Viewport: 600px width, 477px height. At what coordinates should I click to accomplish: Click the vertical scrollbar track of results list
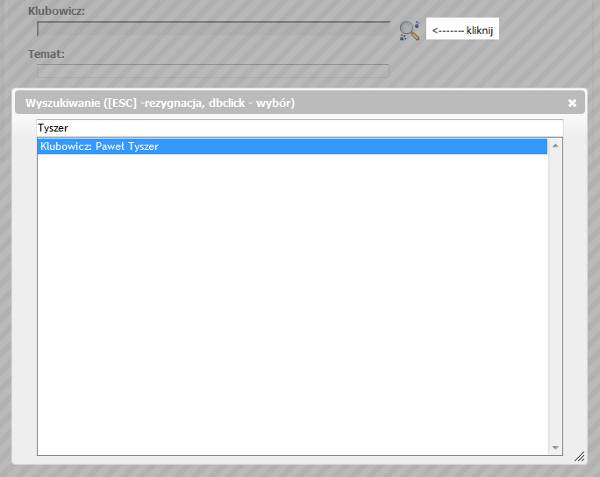[x=555, y=300]
